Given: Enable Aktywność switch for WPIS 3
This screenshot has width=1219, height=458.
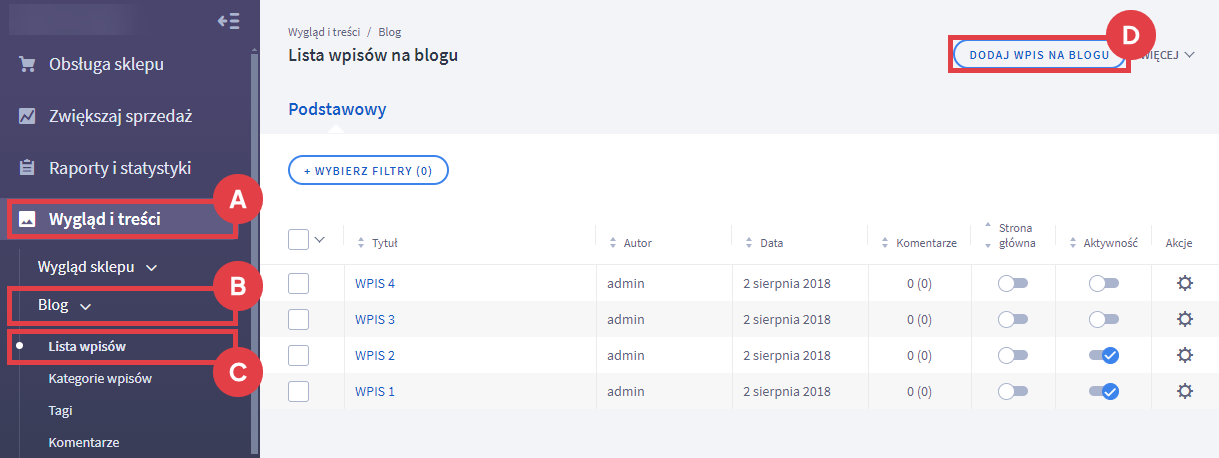Looking at the screenshot, I should (x=1104, y=320).
